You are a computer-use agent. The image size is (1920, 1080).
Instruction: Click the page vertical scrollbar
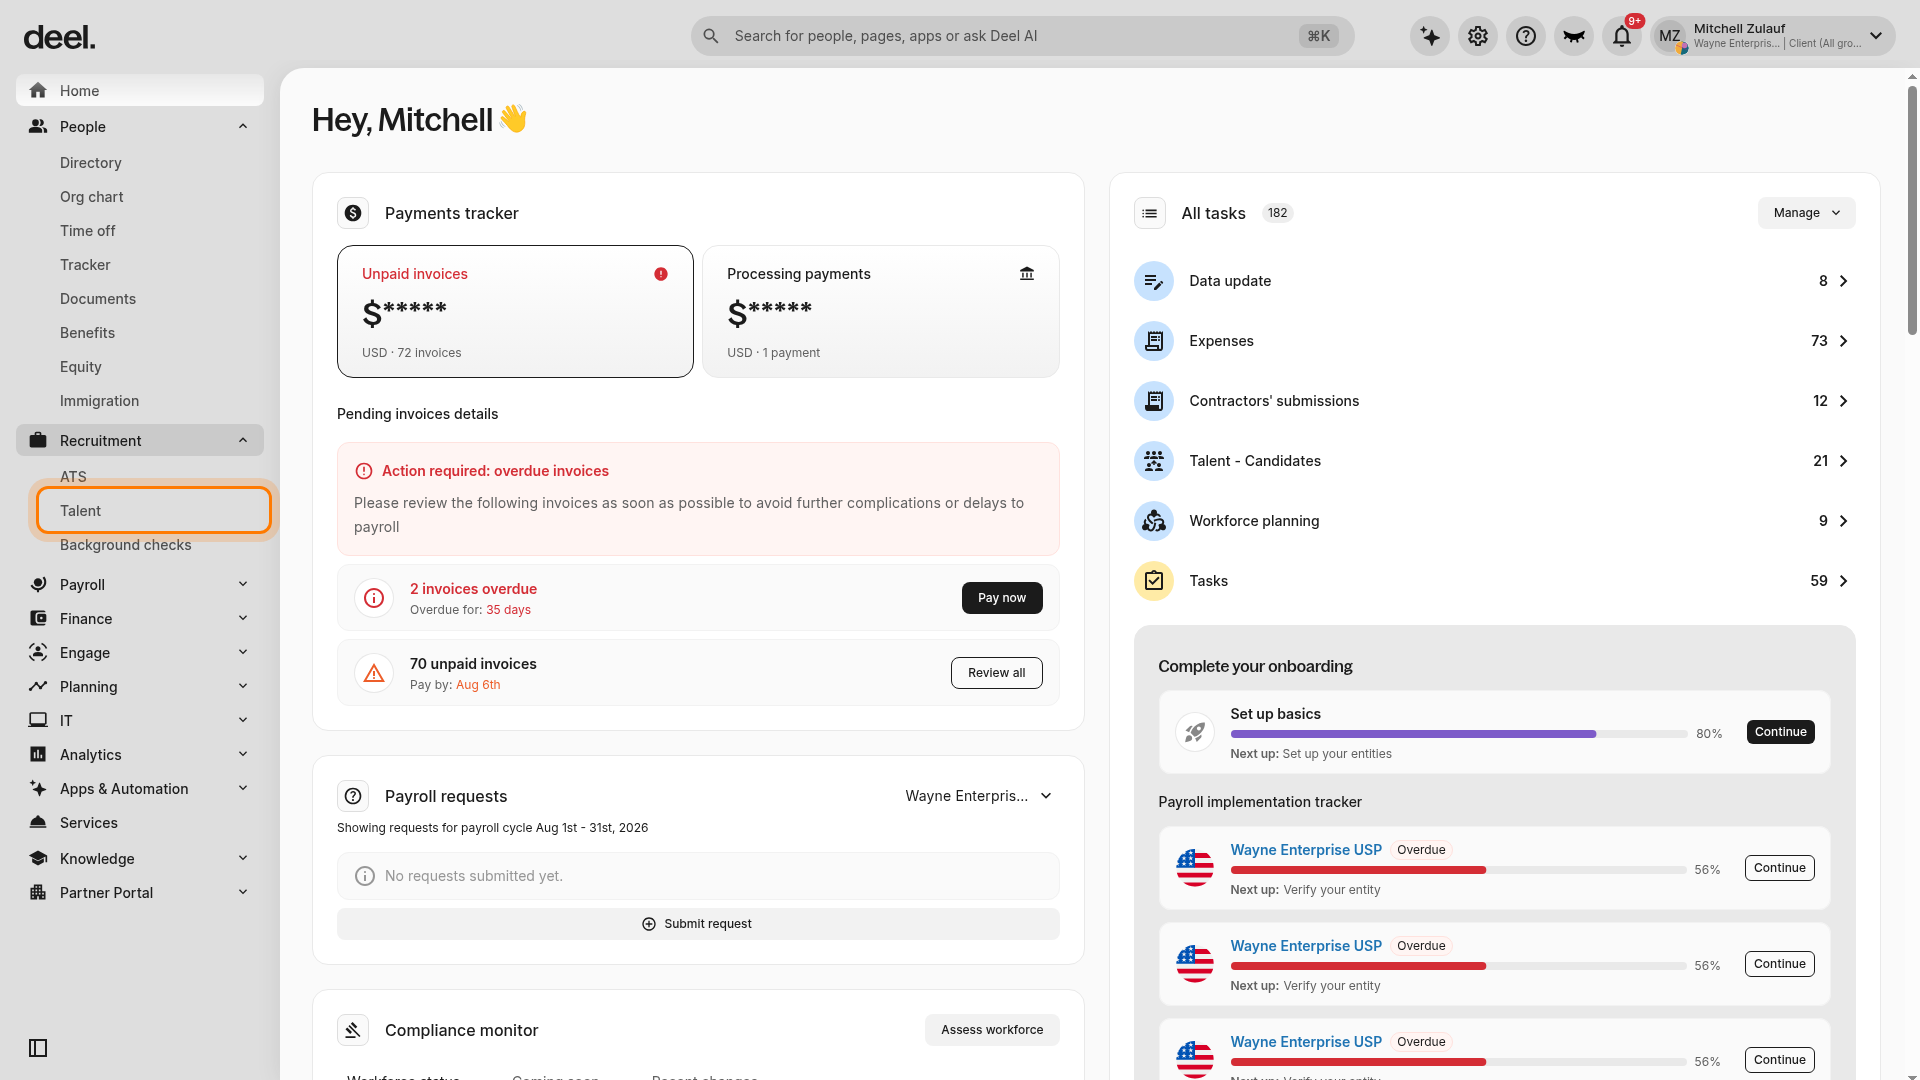click(1913, 210)
